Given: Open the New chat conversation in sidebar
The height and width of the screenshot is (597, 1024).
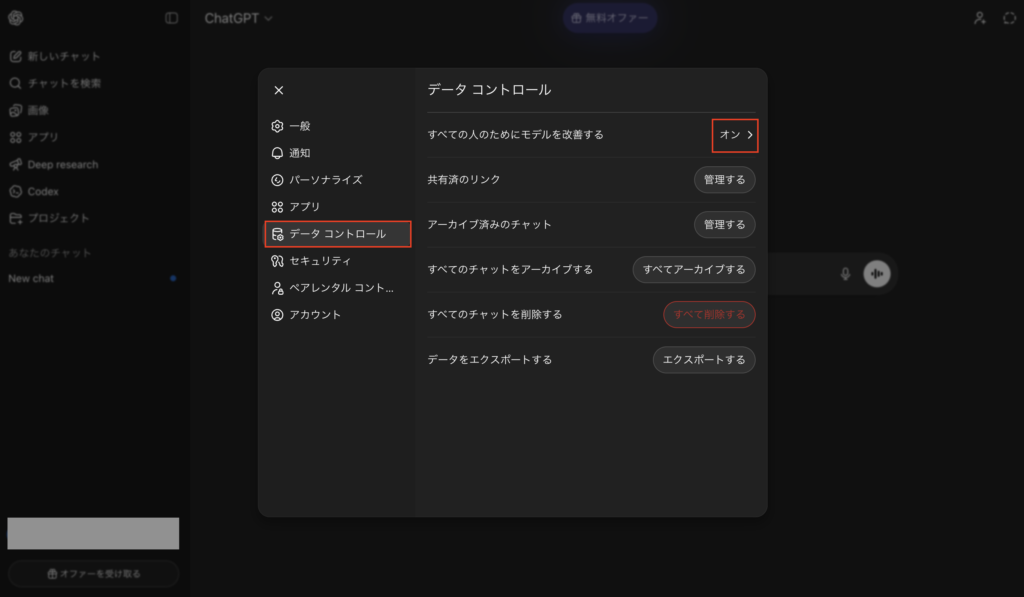Looking at the screenshot, I should tap(32, 278).
